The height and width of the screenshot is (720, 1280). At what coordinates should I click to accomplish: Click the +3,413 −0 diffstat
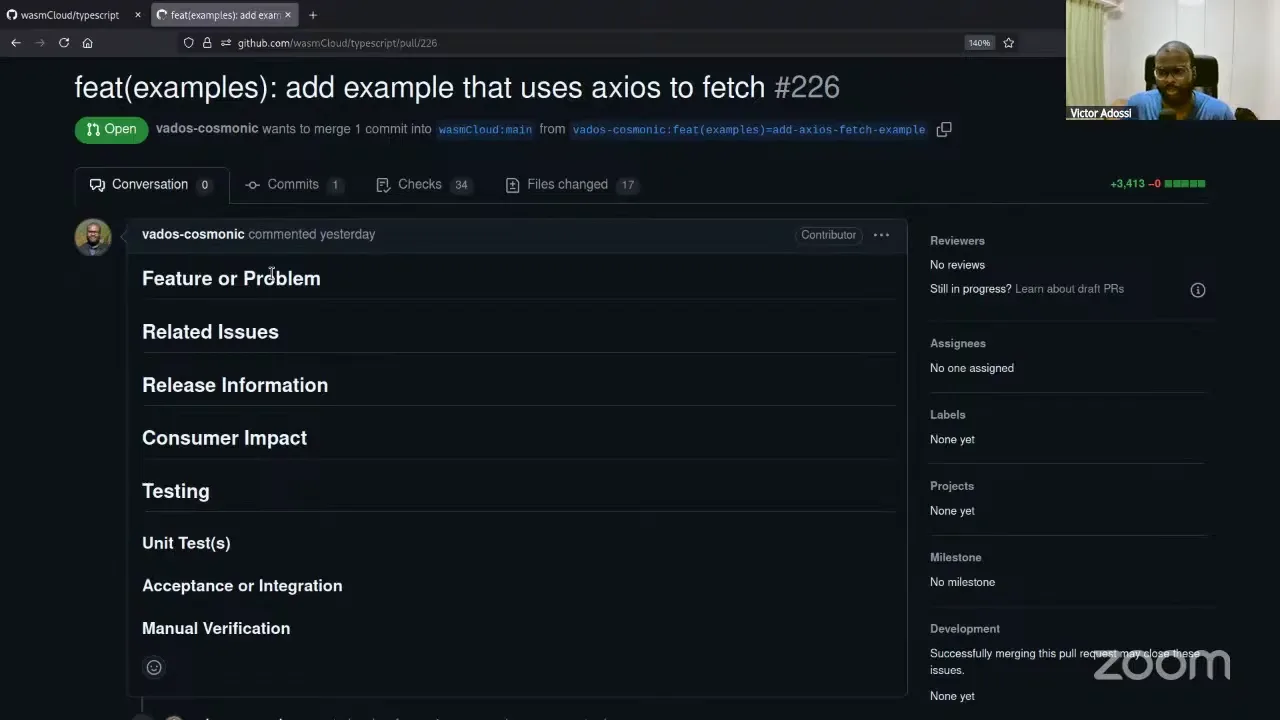(x=1157, y=184)
